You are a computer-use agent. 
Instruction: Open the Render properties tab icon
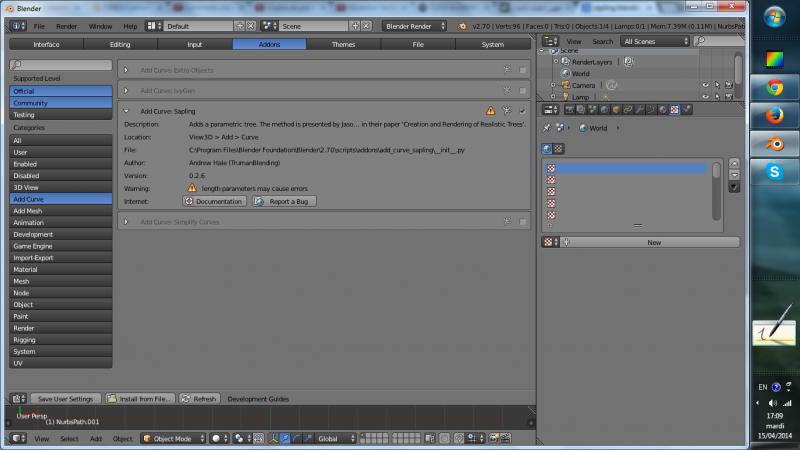[x=569, y=110]
